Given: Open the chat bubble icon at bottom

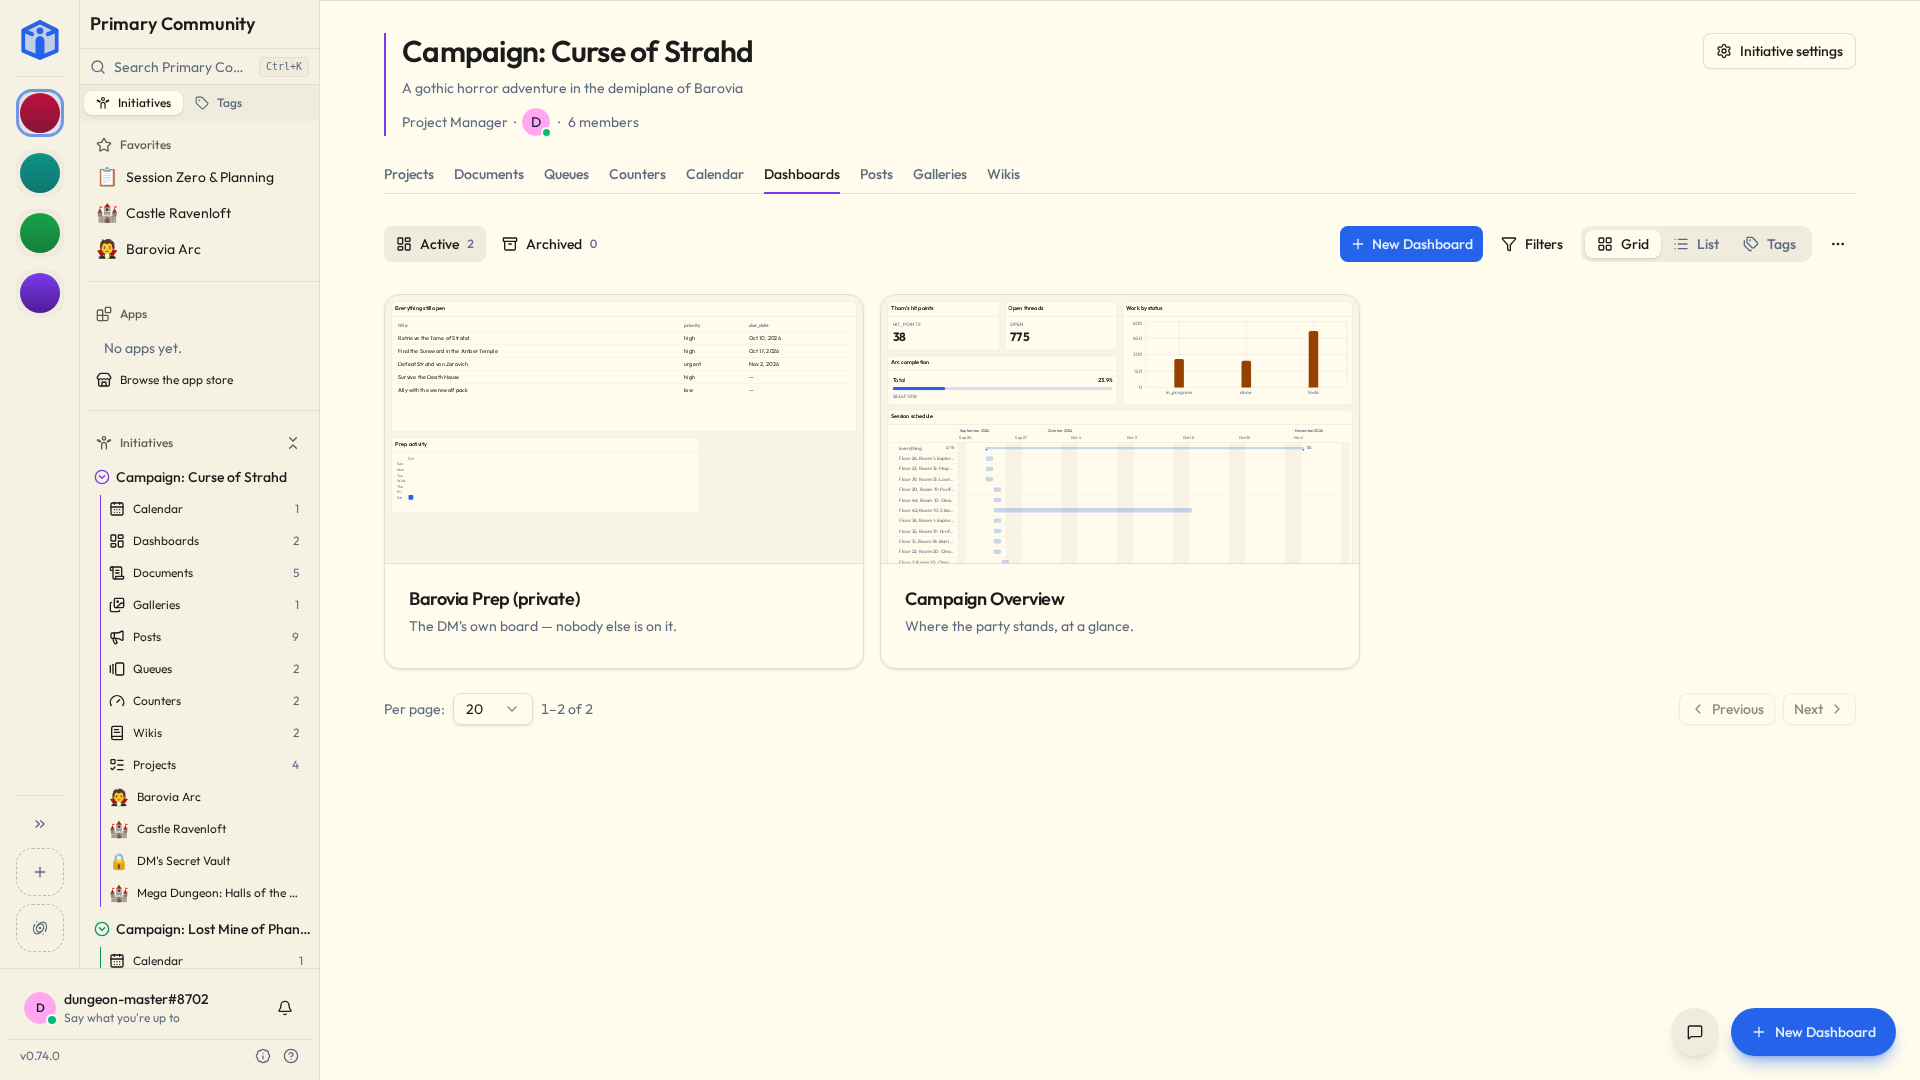Looking at the screenshot, I should point(1695,1032).
